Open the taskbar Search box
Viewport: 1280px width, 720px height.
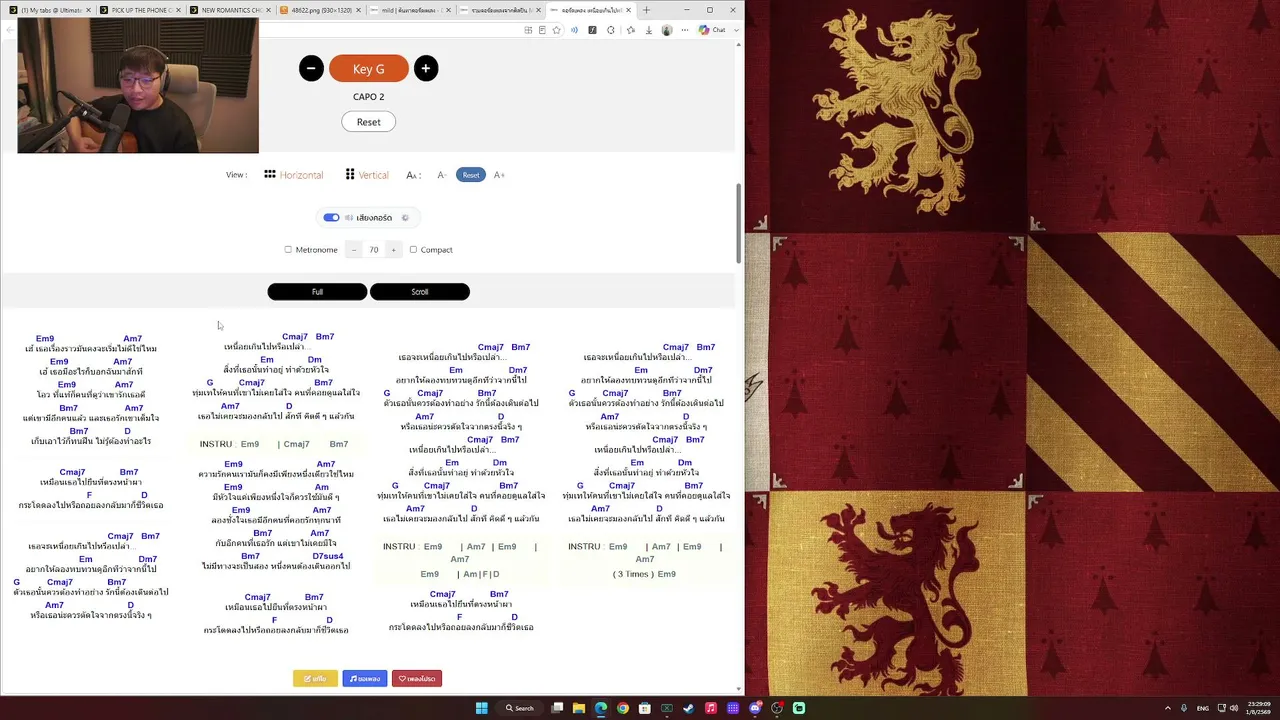click(x=520, y=708)
